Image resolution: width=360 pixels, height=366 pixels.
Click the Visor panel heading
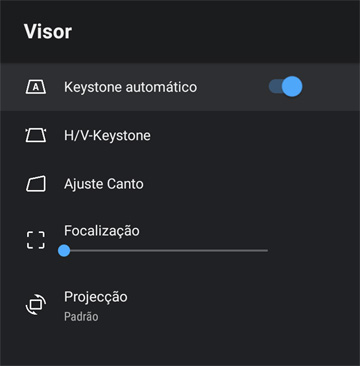pyautogui.click(x=48, y=32)
